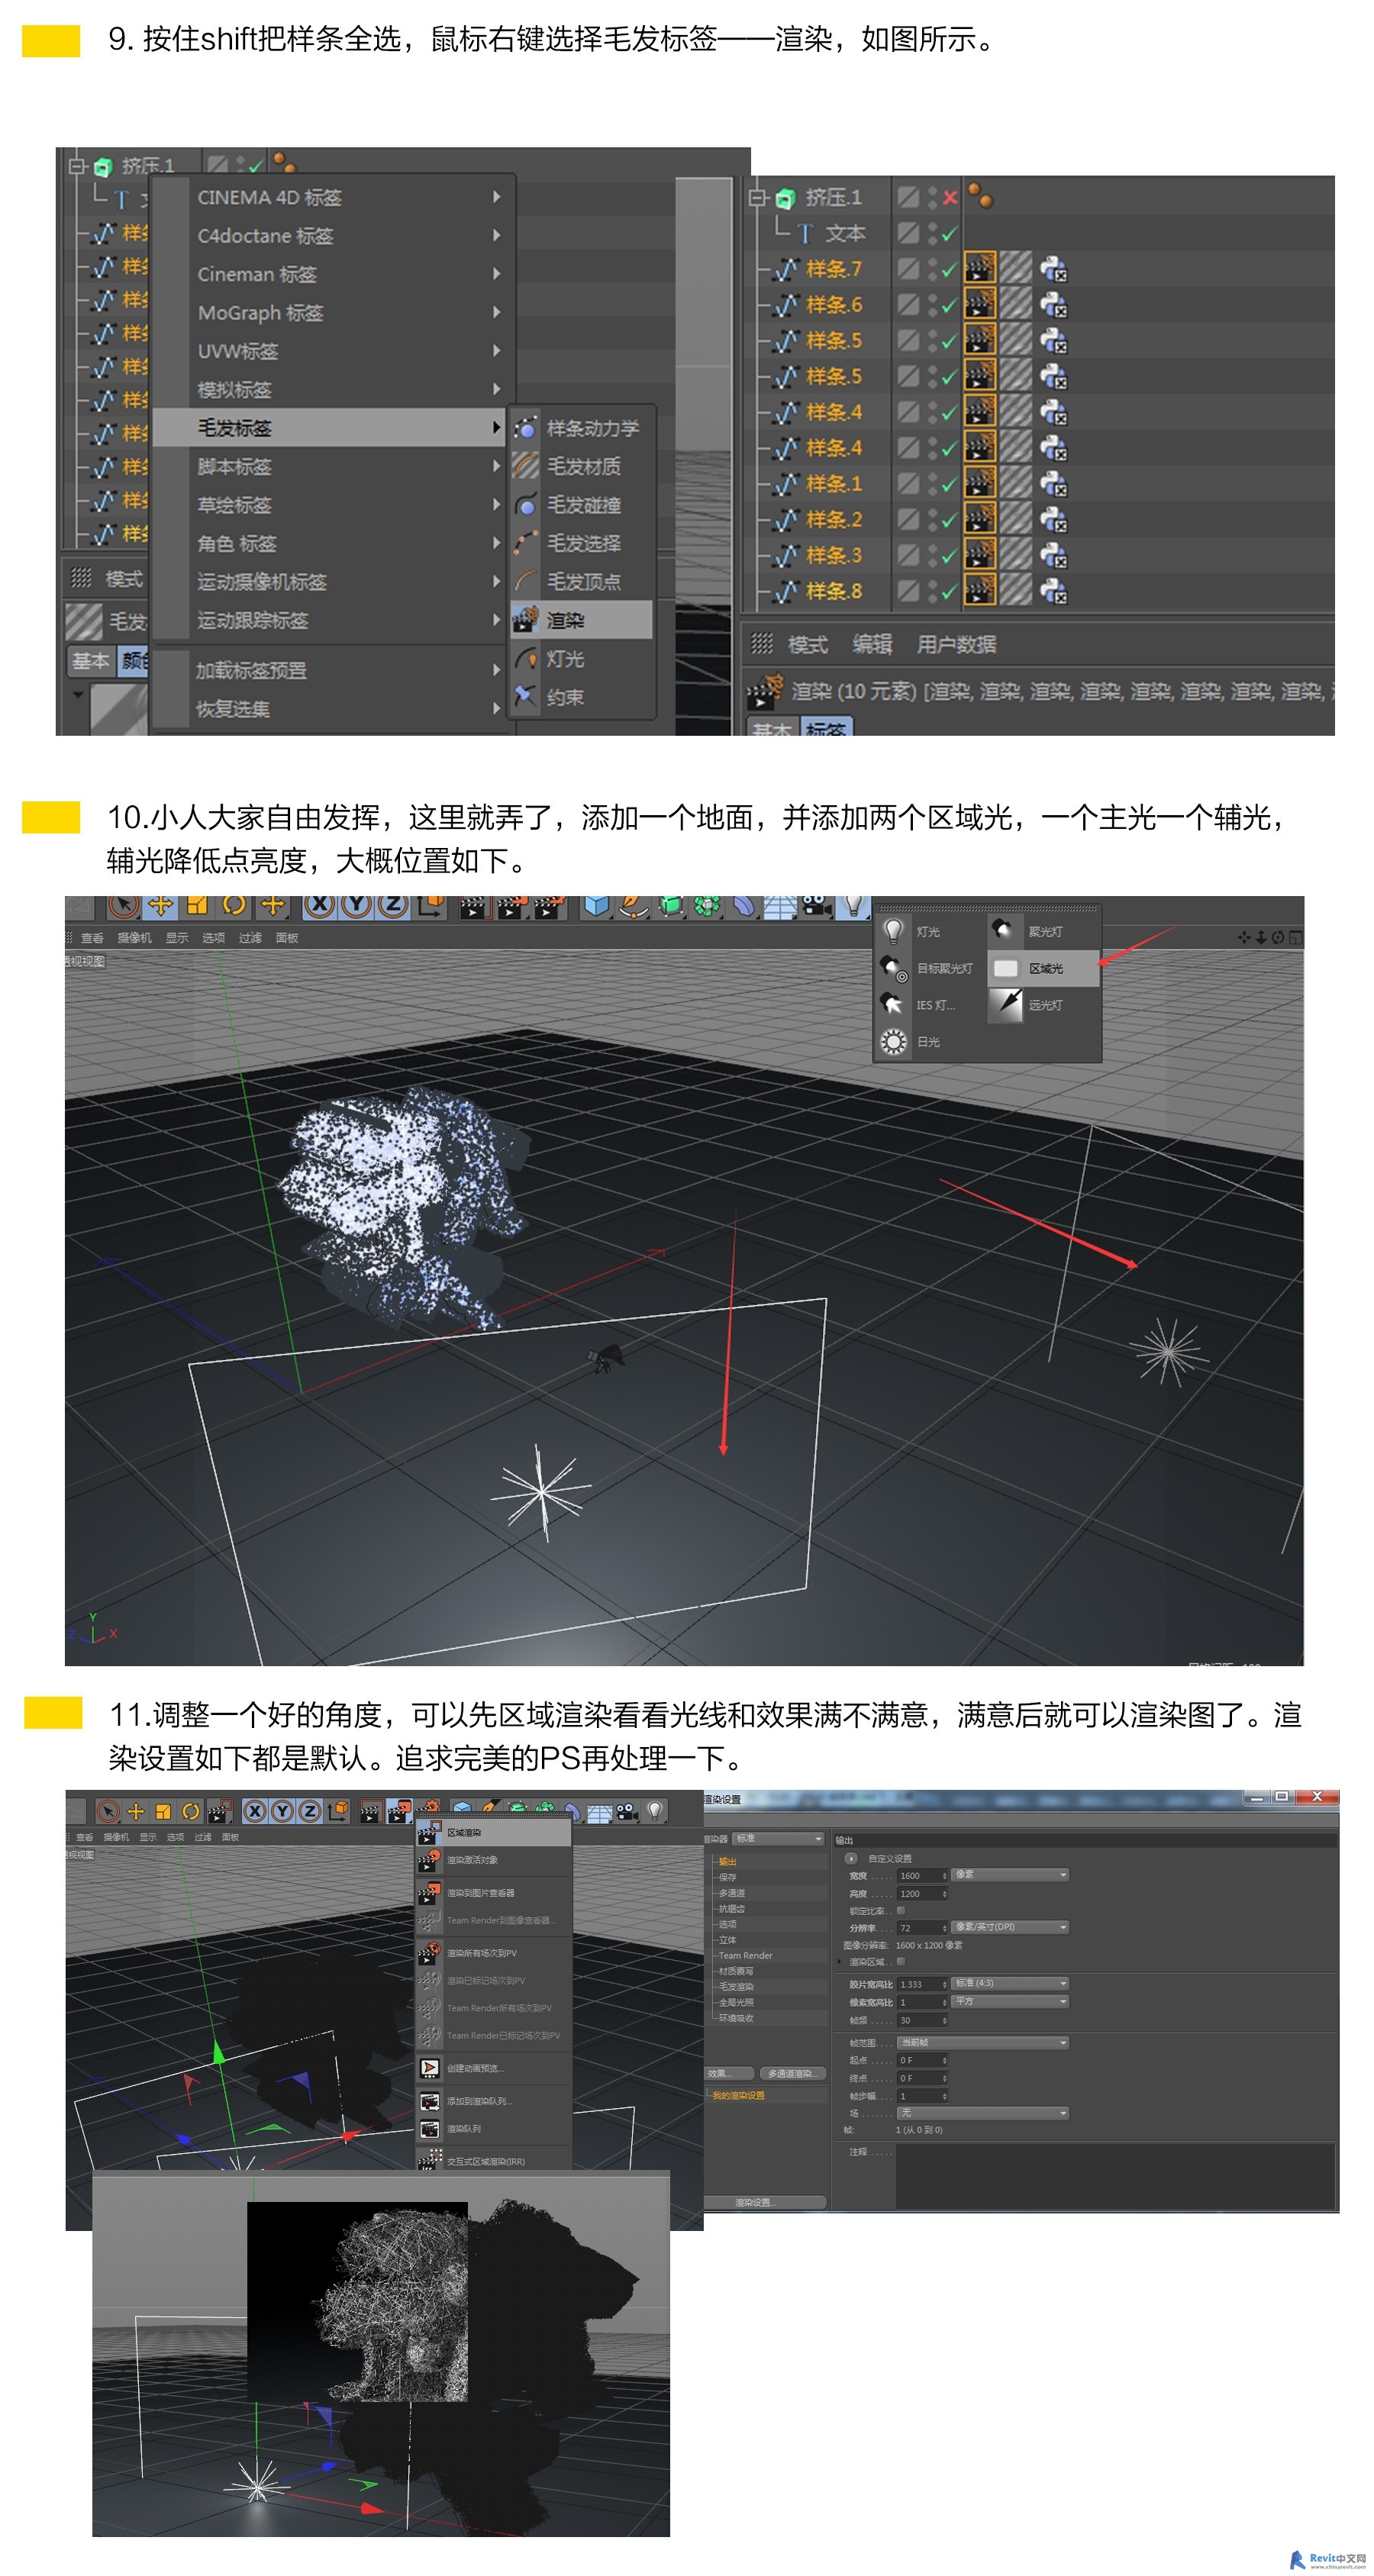Click the 效果... button
The width and height of the screenshot is (1374, 2576).
pos(730,2073)
